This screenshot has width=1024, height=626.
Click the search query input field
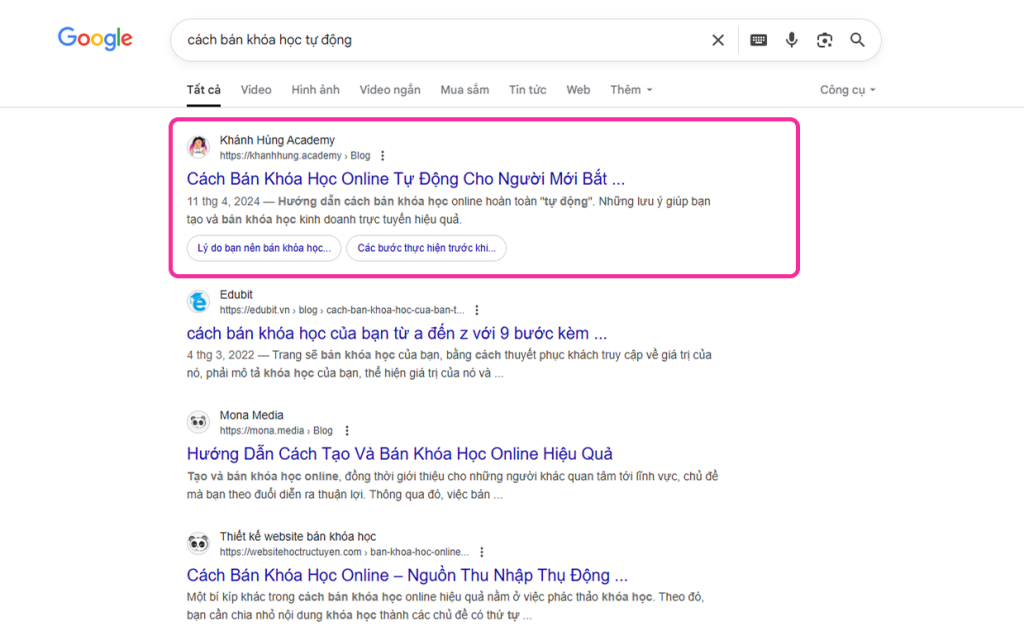(444, 40)
